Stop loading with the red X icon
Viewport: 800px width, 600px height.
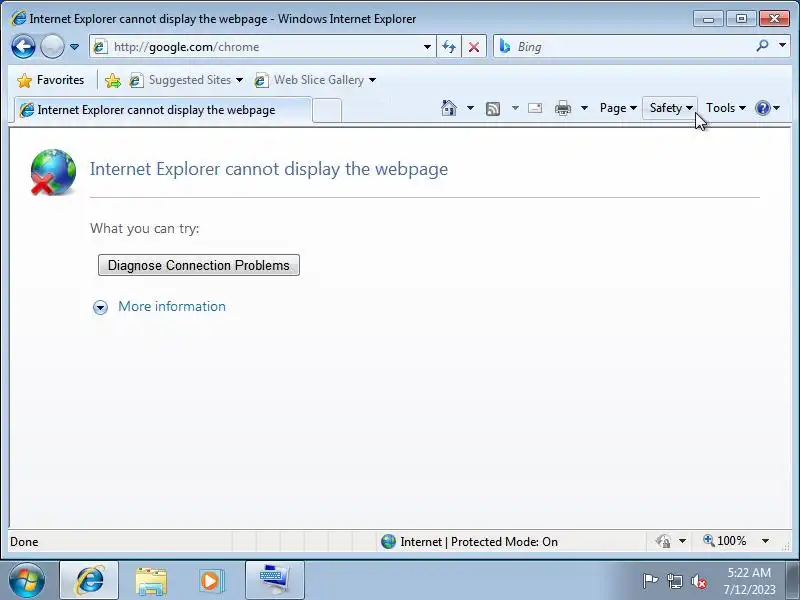coord(474,47)
